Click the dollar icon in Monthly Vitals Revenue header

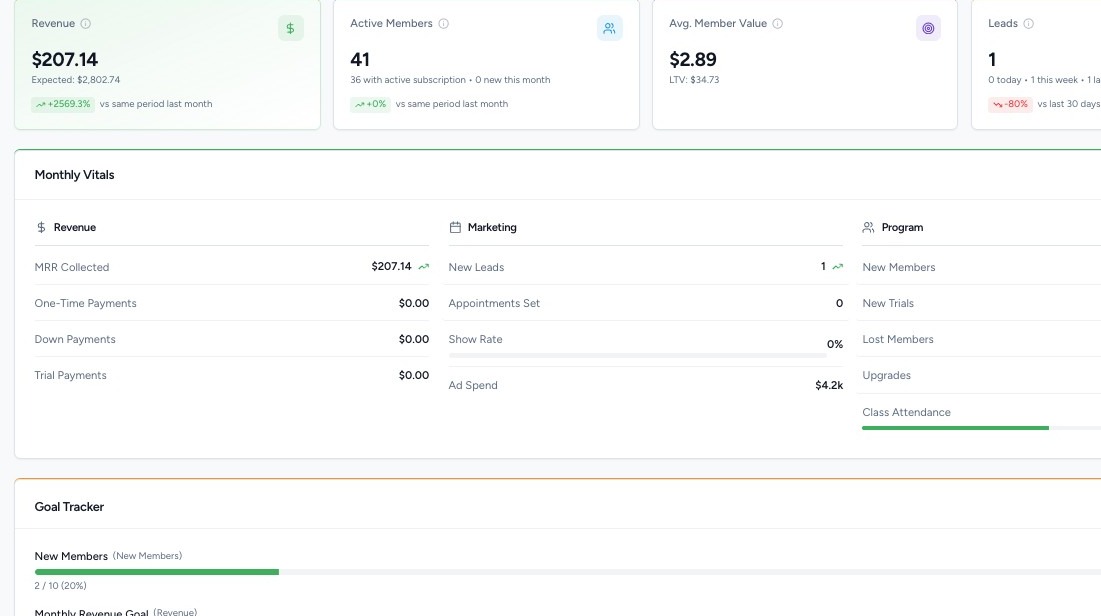pos(41,228)
